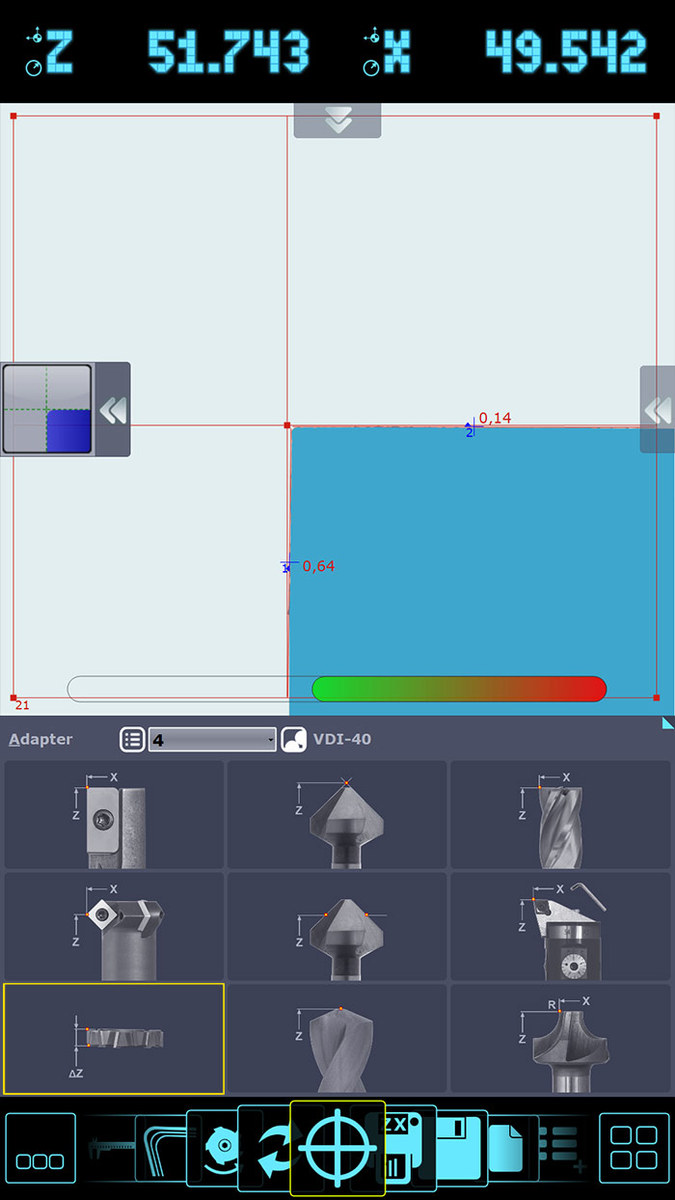Open the four-squares grid menu button
This screenshot has height=1200, width=675.
pos(634,1148)
